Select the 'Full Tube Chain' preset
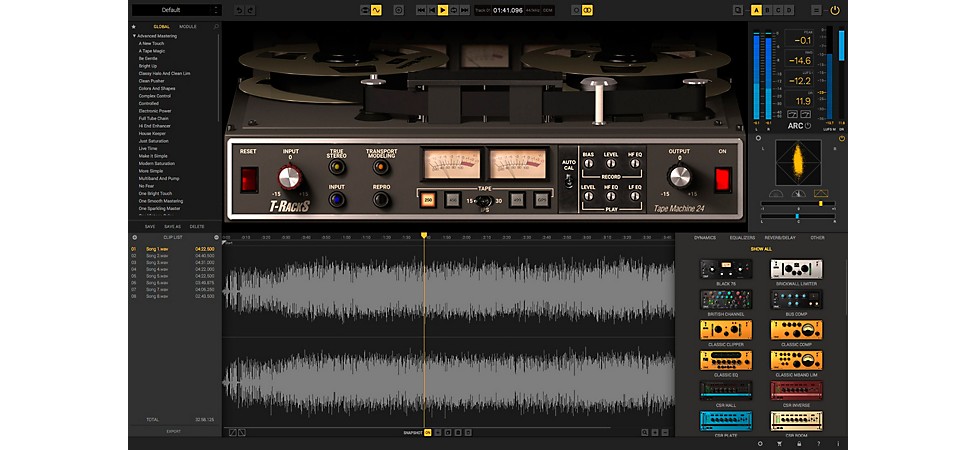The width and height of the screenshot is (976, 450). point(154,118)
